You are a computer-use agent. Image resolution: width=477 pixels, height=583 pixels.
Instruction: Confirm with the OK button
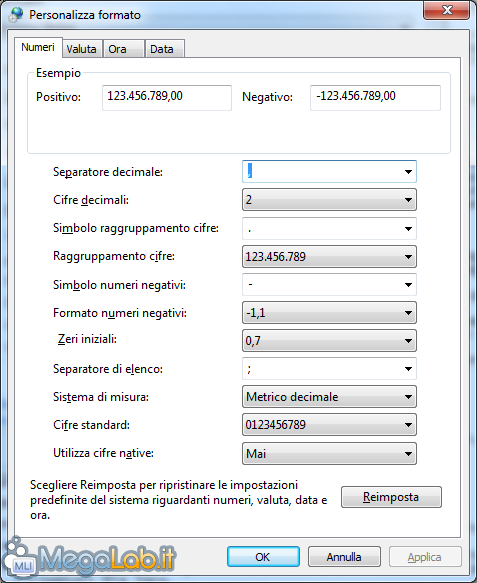tap(263, 557)
